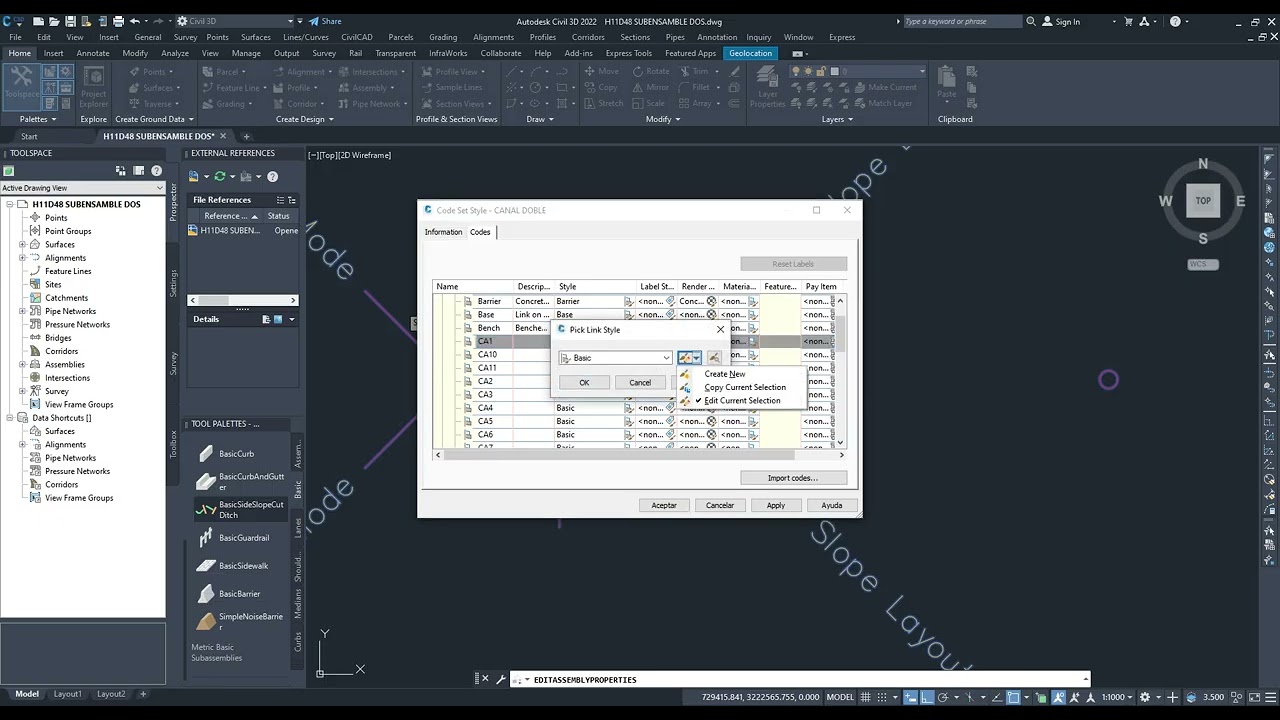Collapse the Data Shortcuts tree node
The width and height of the screenshot is (1280, 720).
click(x=10, y=418)
